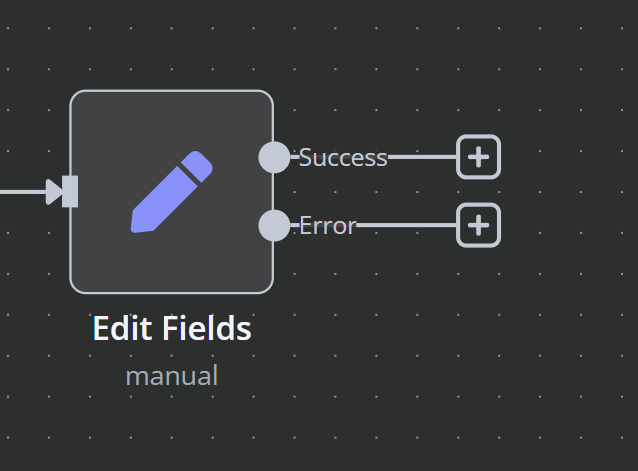The width and height of the screenshot is (638, 471).
Task: Click the Success output circle handle
Action: (x=274, y=157)
